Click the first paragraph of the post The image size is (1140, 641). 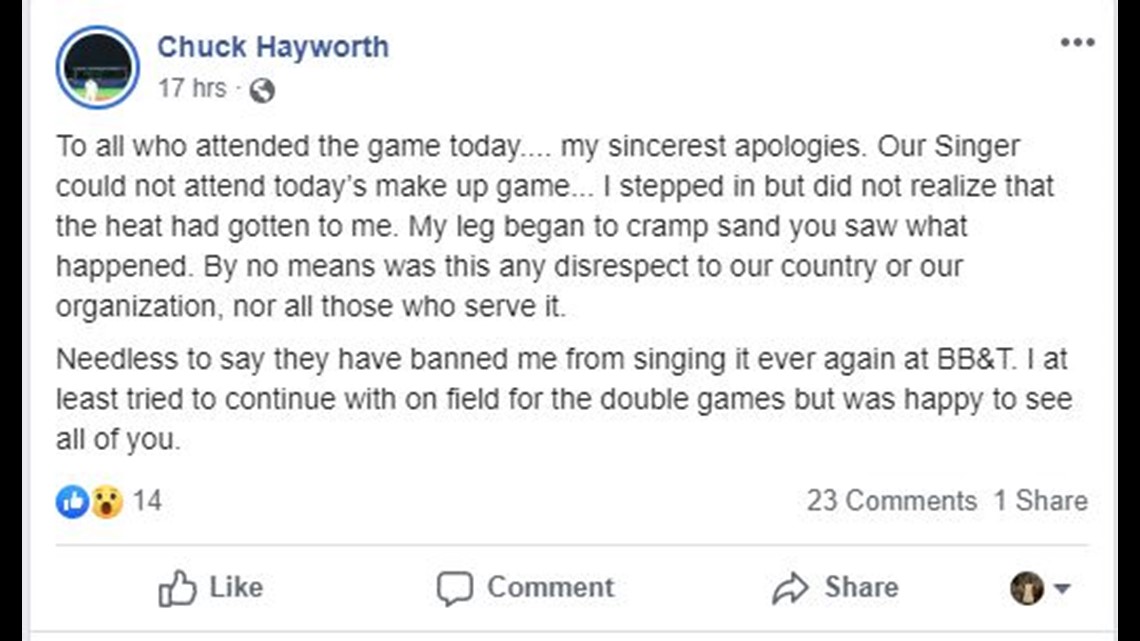(555, 226)
